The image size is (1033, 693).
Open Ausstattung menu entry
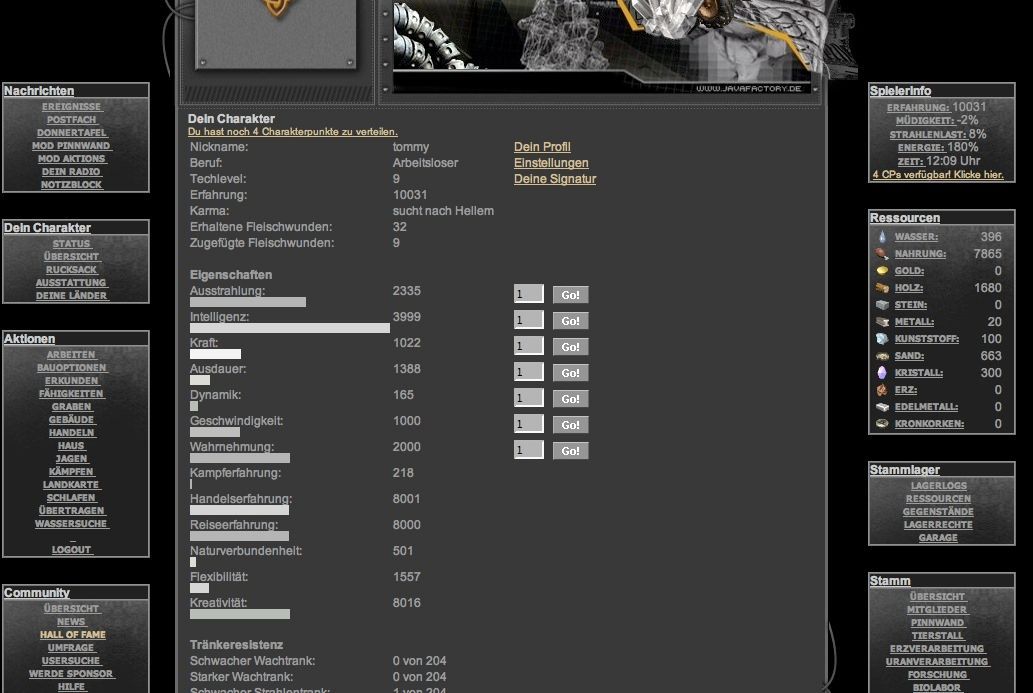pyautogui.click(x=71, y=283)
